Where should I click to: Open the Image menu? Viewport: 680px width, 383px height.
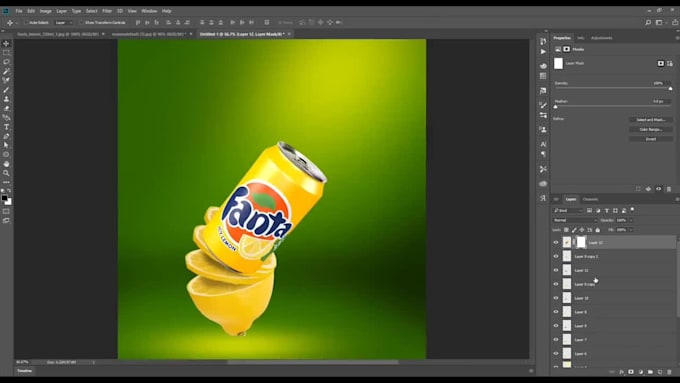[46, 11]
